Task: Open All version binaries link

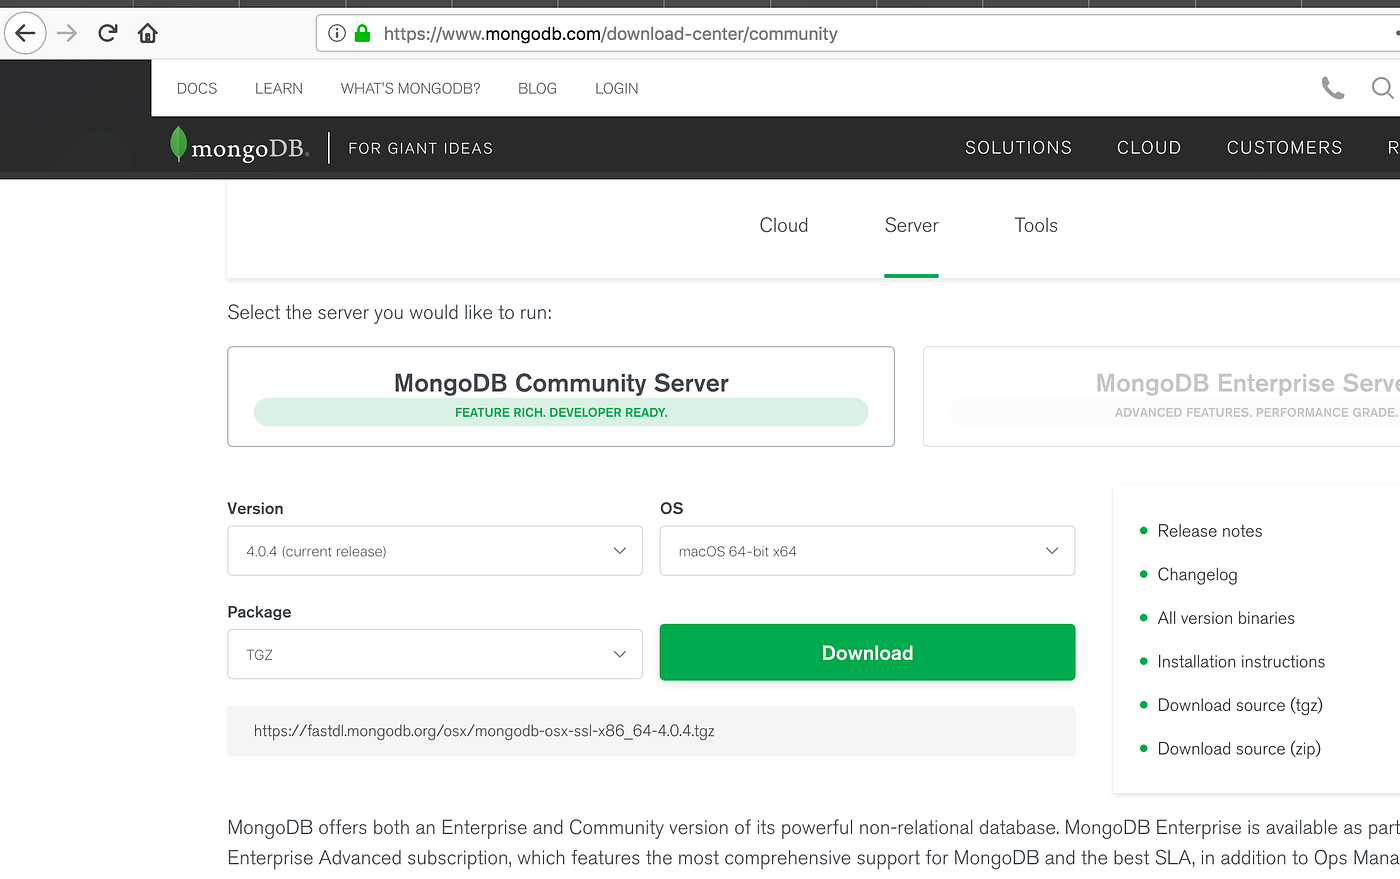Action: tap(1226, 618)
